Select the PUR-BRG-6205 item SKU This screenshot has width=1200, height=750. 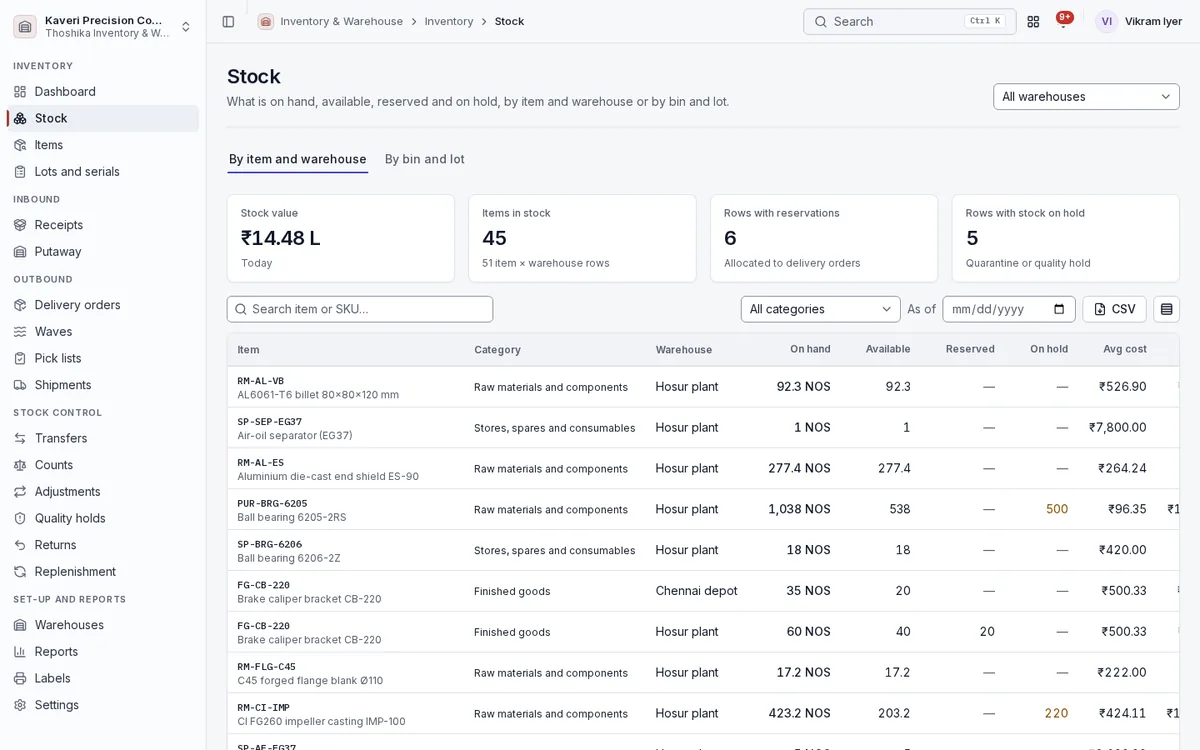click(x=272, y=503)
